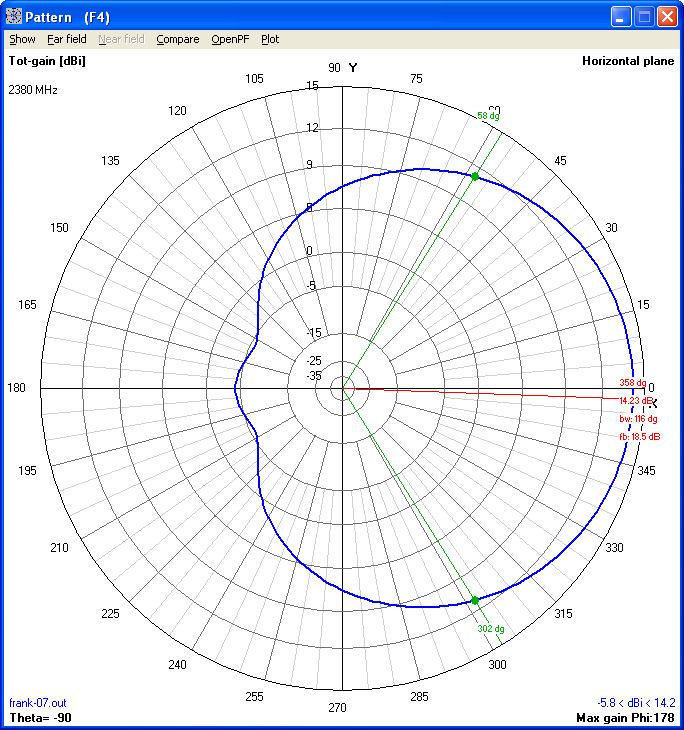This screenshot has width=684, height=730.
Task: Click the center origin of the polar plot
Action: [x=343, y=388]
